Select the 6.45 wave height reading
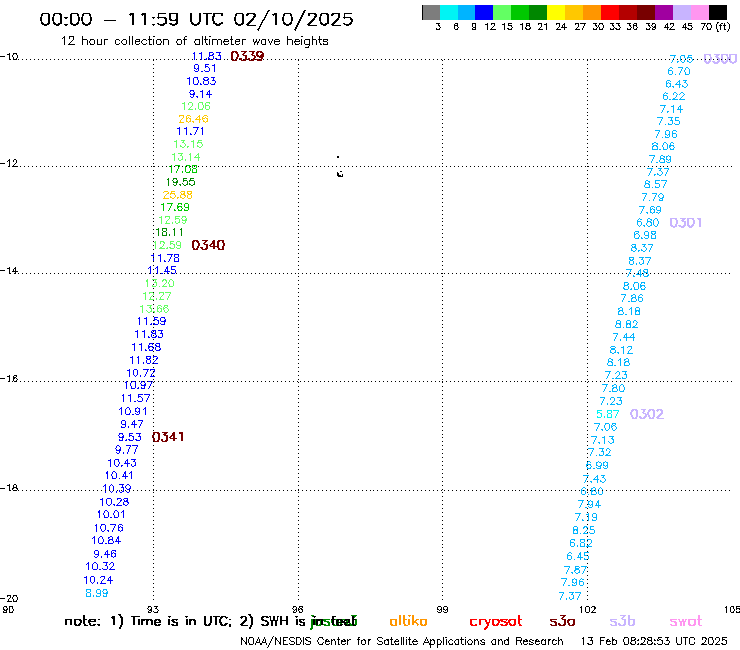This screenshot has width=740, height=650. (578, 557)
